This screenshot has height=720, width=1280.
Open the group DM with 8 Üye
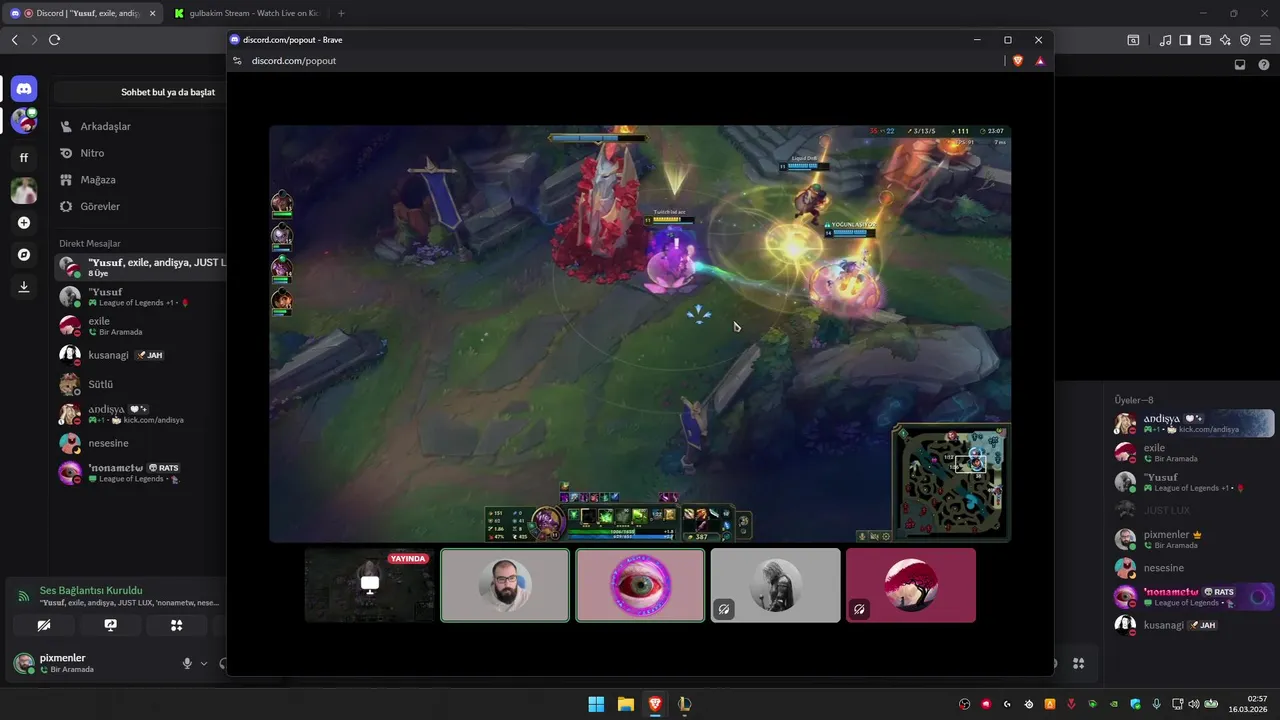click(x=140, y=267)
